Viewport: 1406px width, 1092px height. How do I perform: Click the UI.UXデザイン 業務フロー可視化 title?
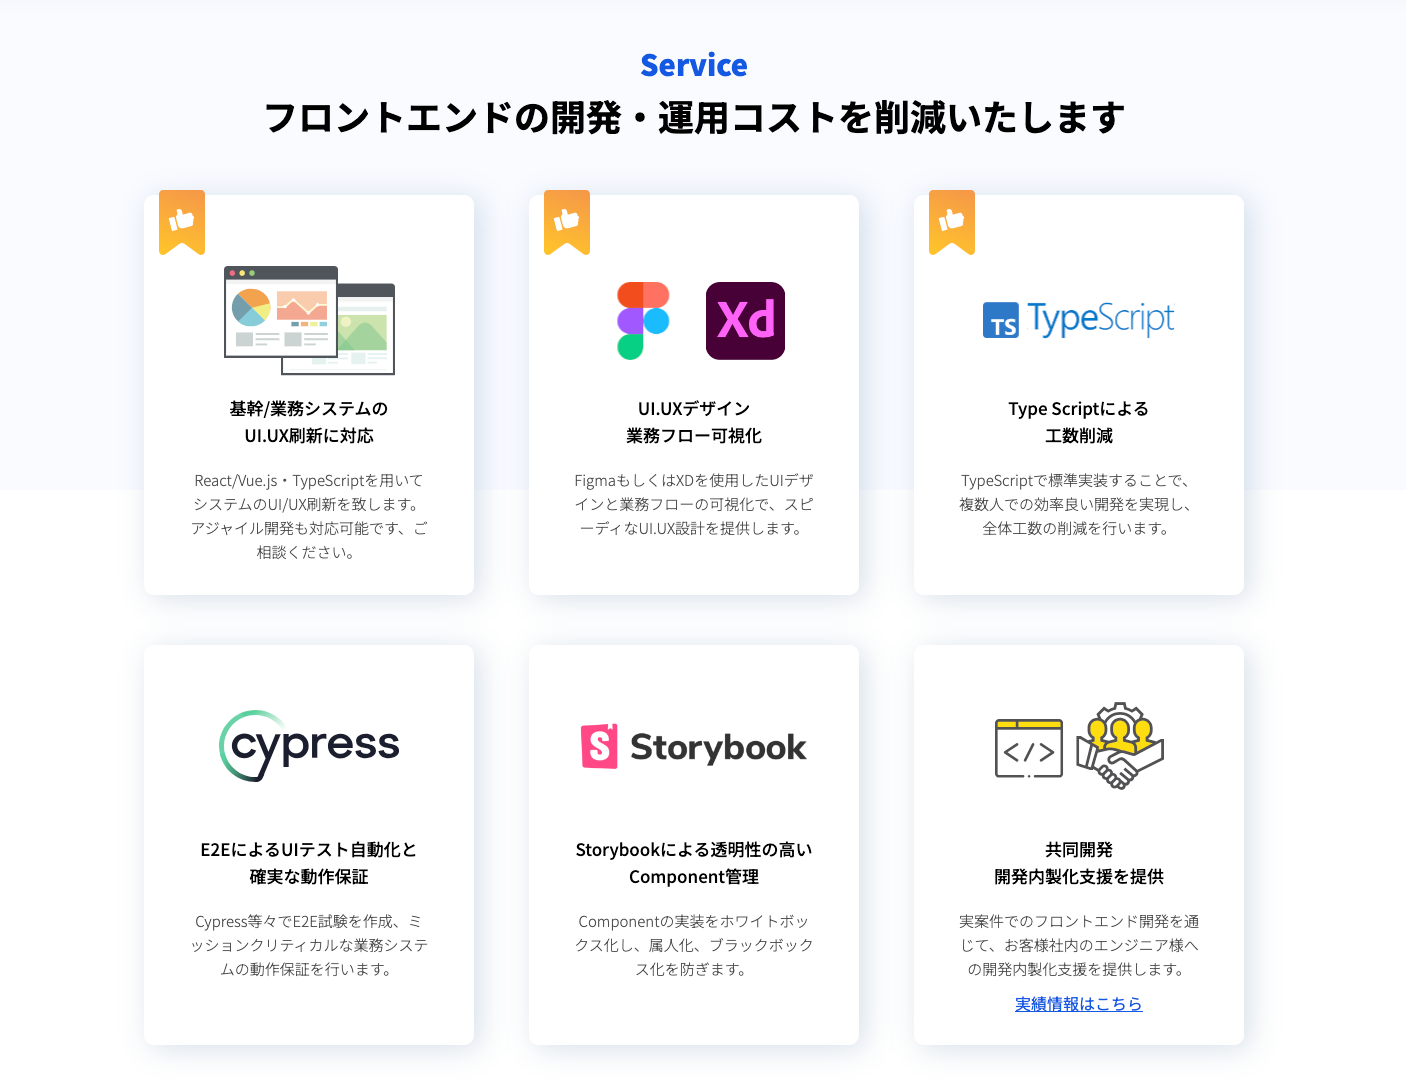pyautogui.click(x=694, y=422)
